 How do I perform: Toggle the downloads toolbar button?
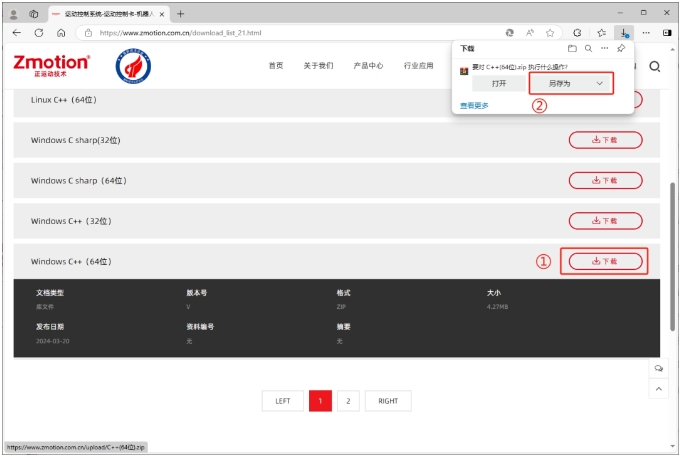tap(624, 33)
